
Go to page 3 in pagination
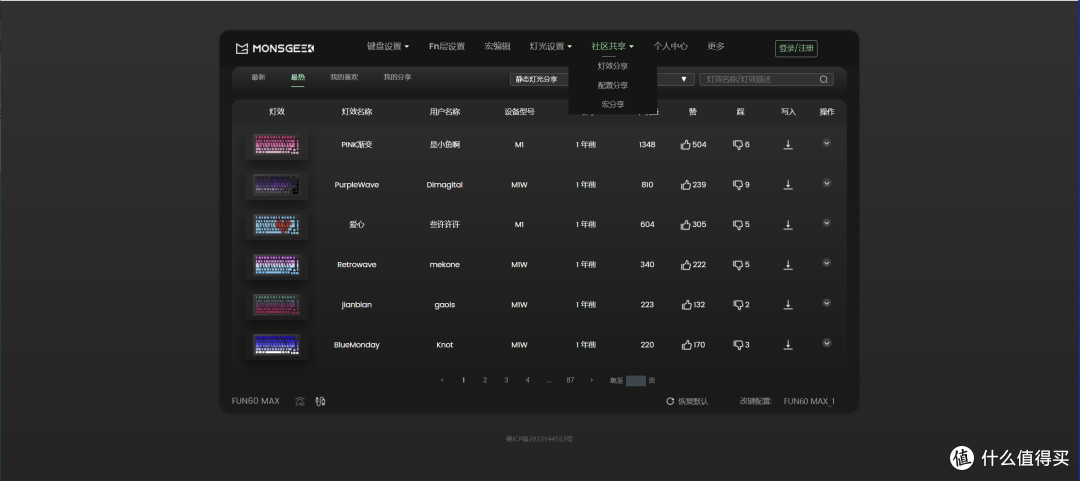click(x=506, y=380)
